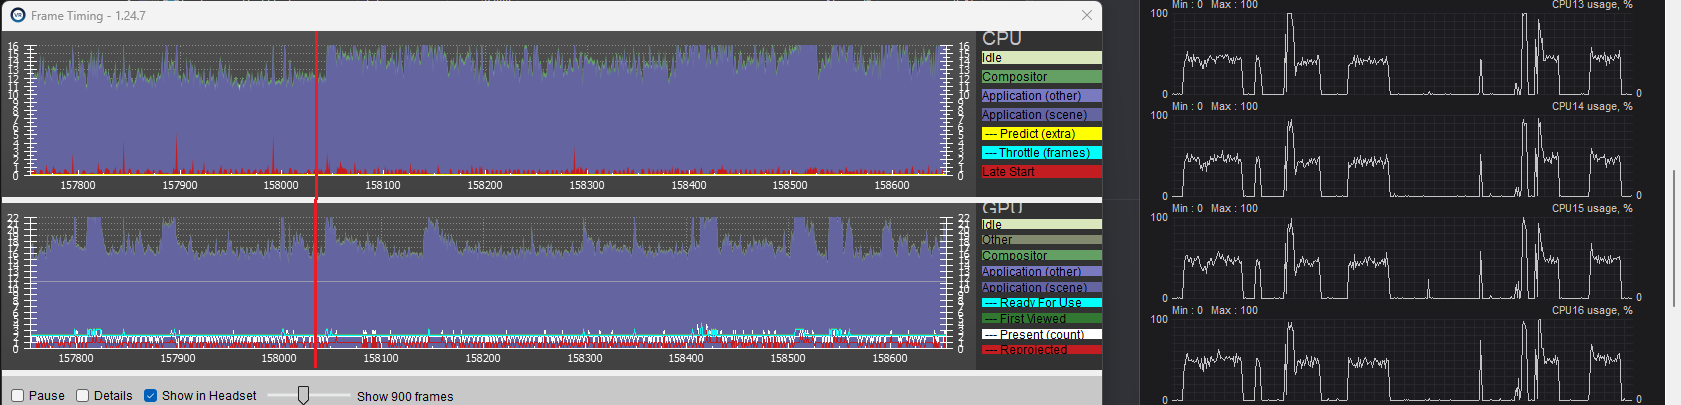
Task: Click frame 158300 on CPU graph axis
Action: pyautogui.click(x=587, y=185)
